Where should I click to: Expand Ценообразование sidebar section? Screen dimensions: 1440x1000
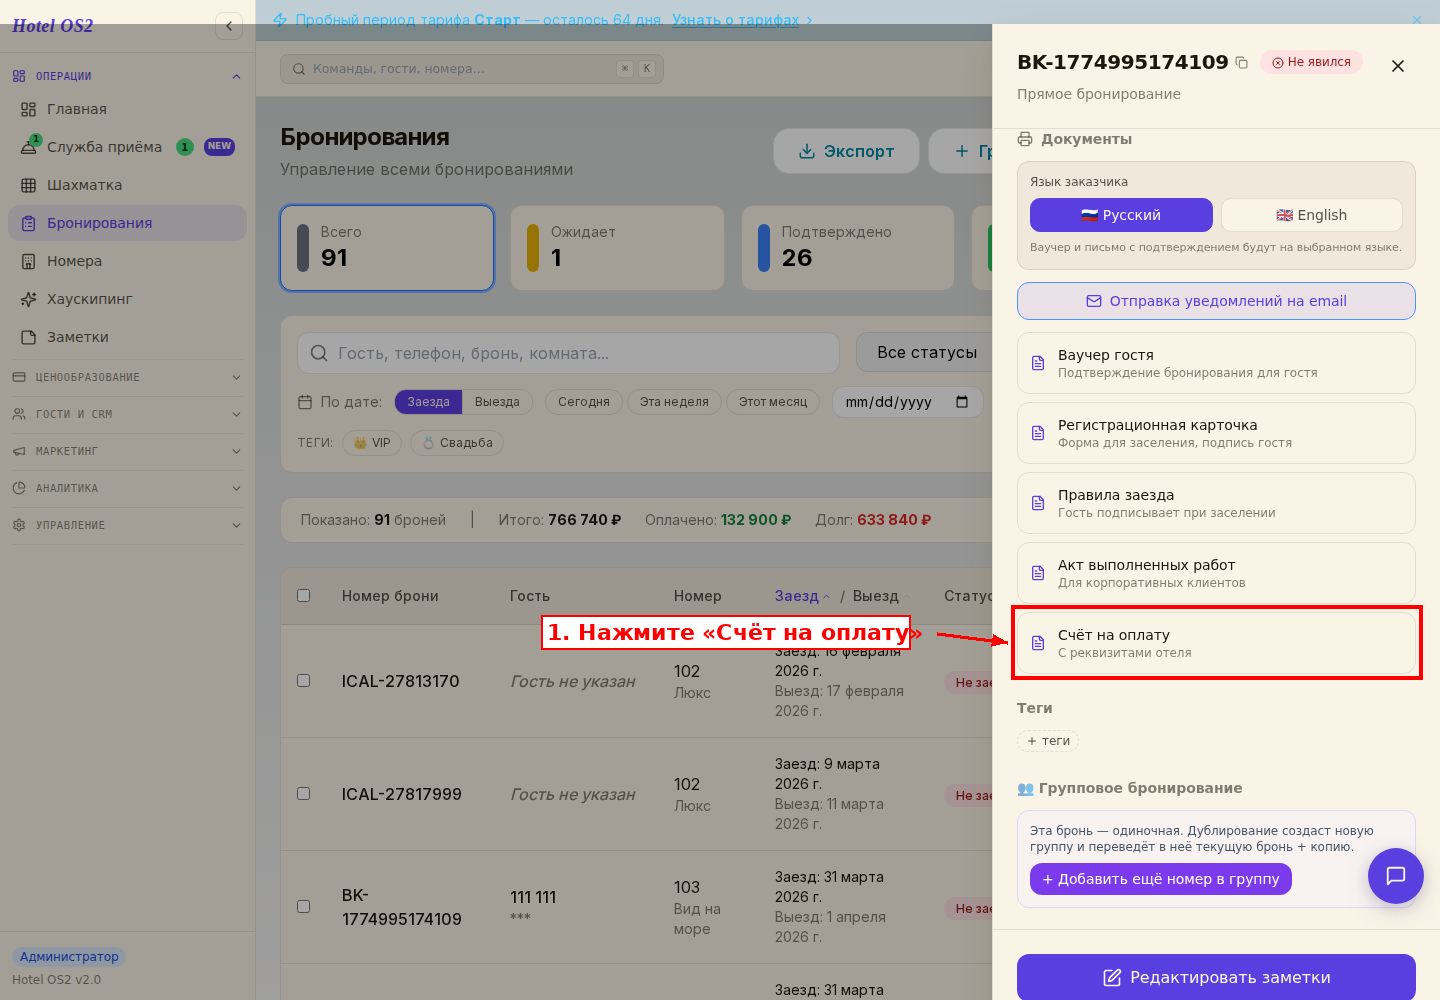pyautogui.click(x=127, y=377)
